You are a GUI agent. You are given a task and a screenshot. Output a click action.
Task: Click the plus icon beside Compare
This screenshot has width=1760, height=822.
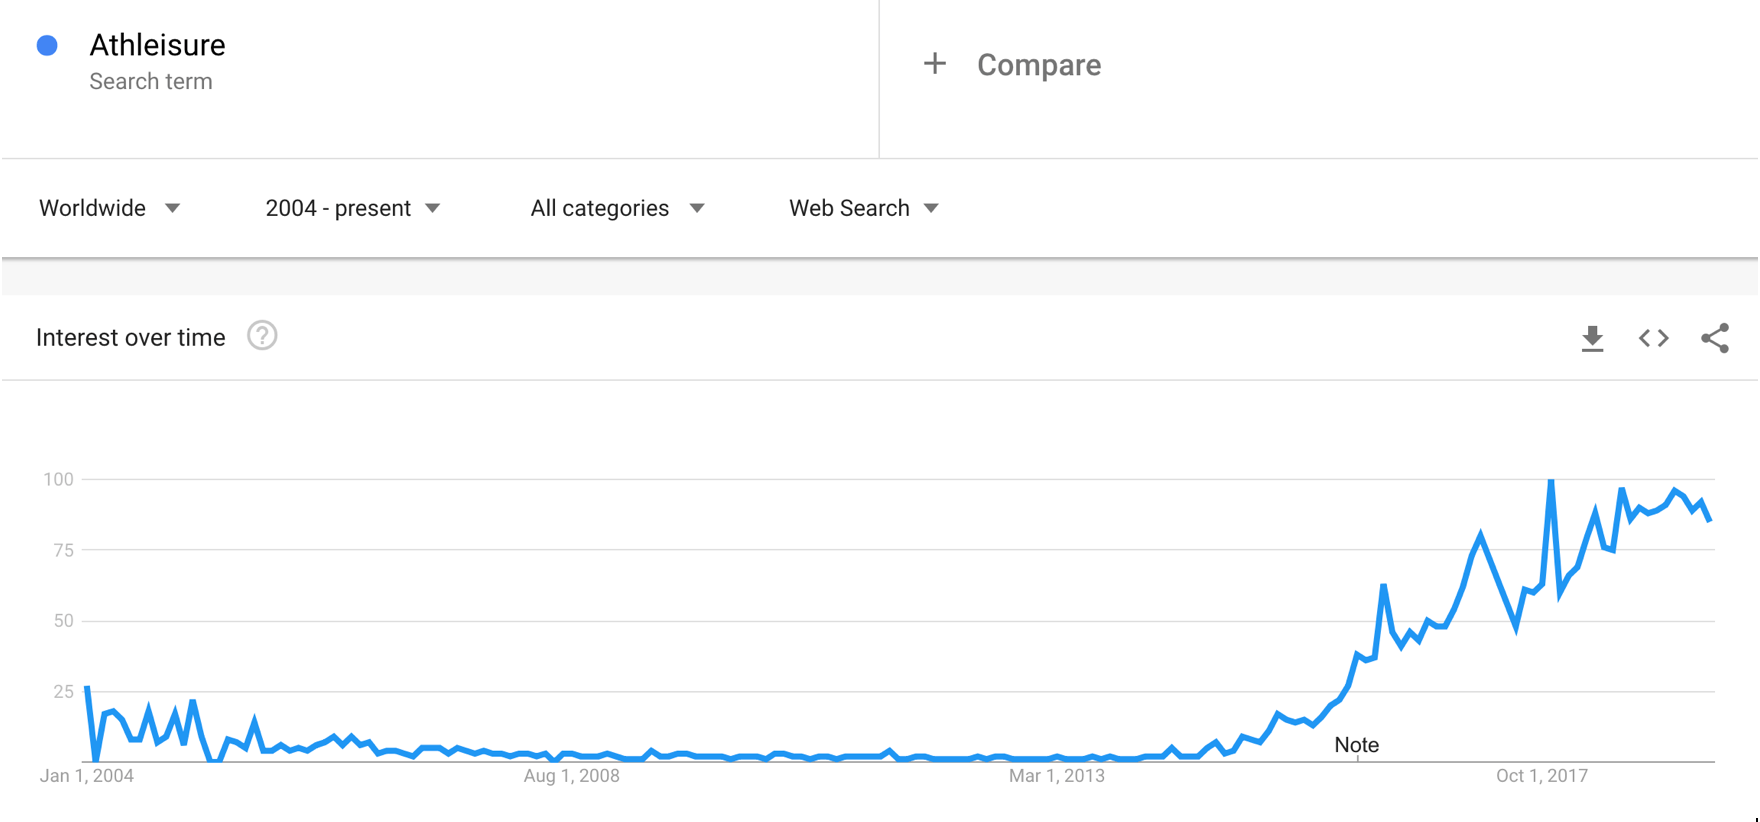934,64
